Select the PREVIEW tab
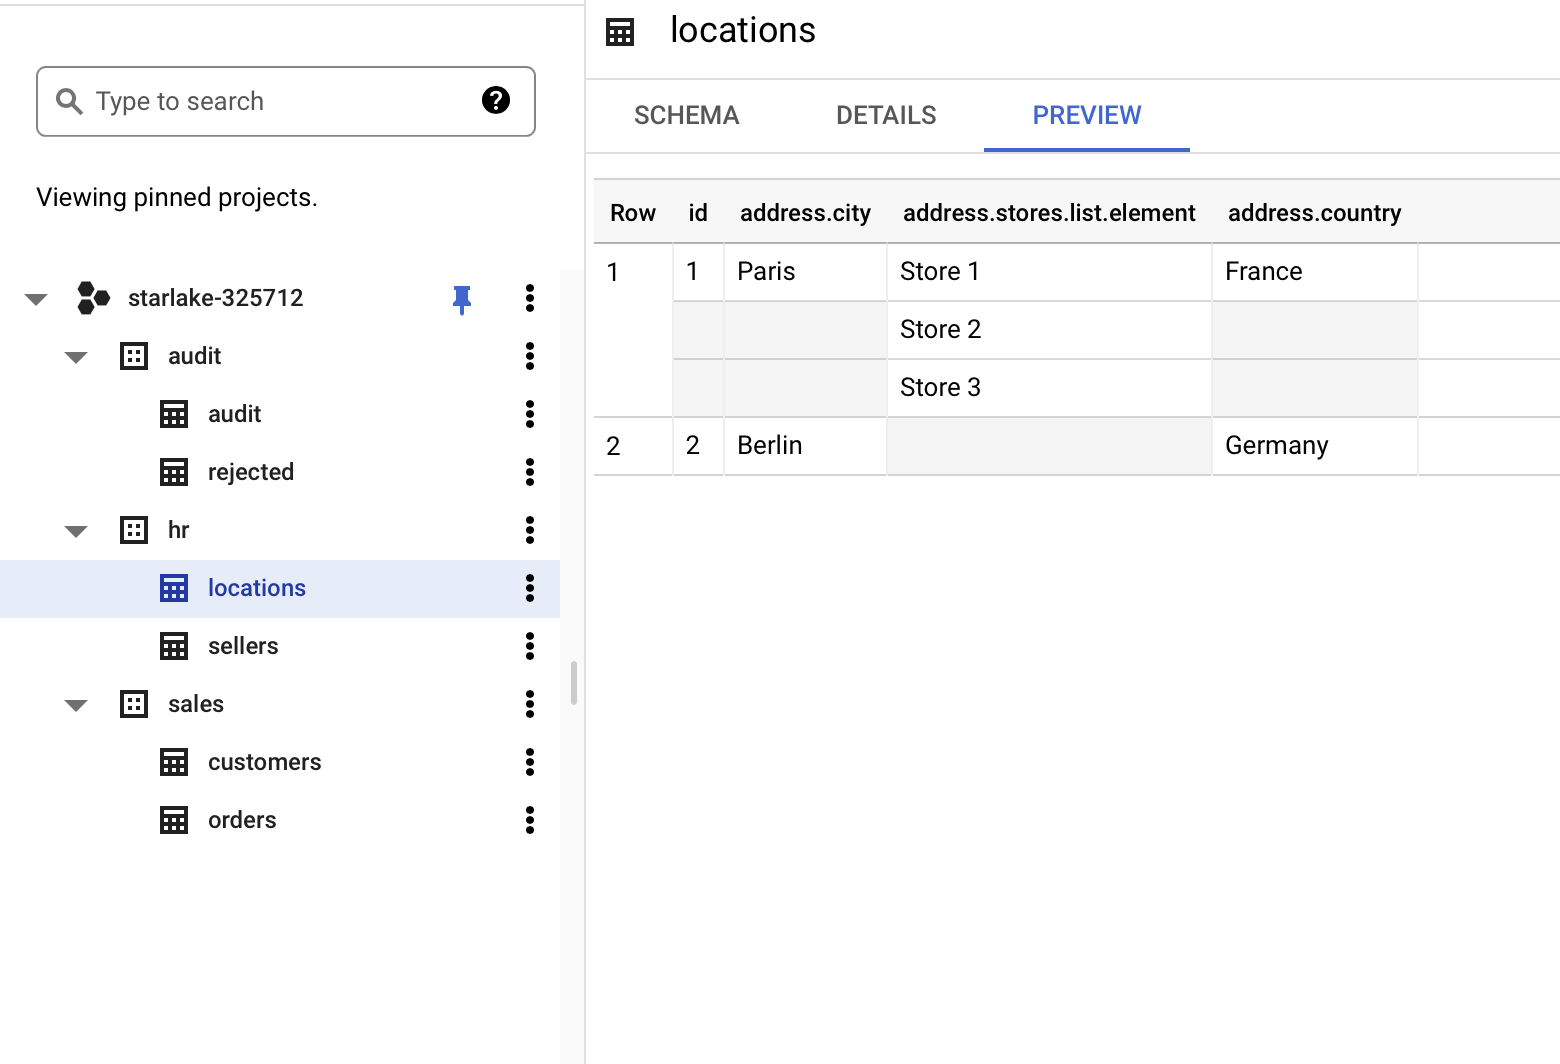 point(1087,115)
